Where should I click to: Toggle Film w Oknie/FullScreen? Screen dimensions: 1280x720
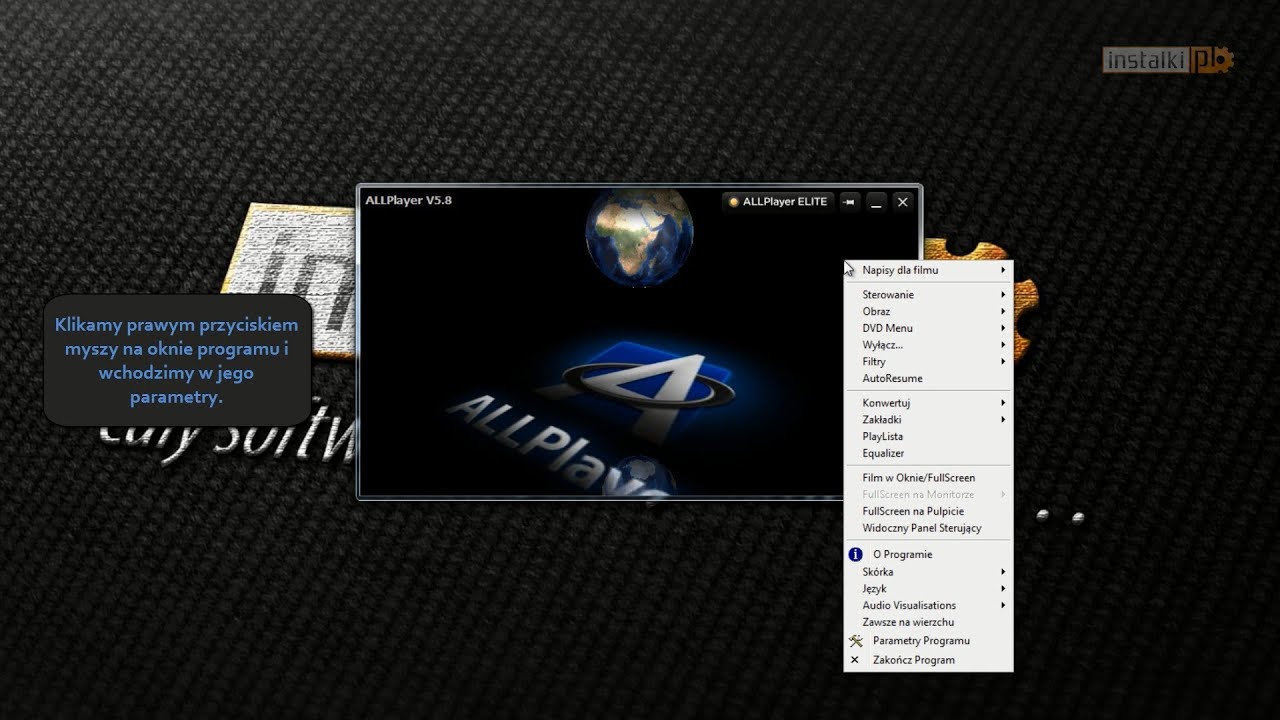(x=928, y=478)
